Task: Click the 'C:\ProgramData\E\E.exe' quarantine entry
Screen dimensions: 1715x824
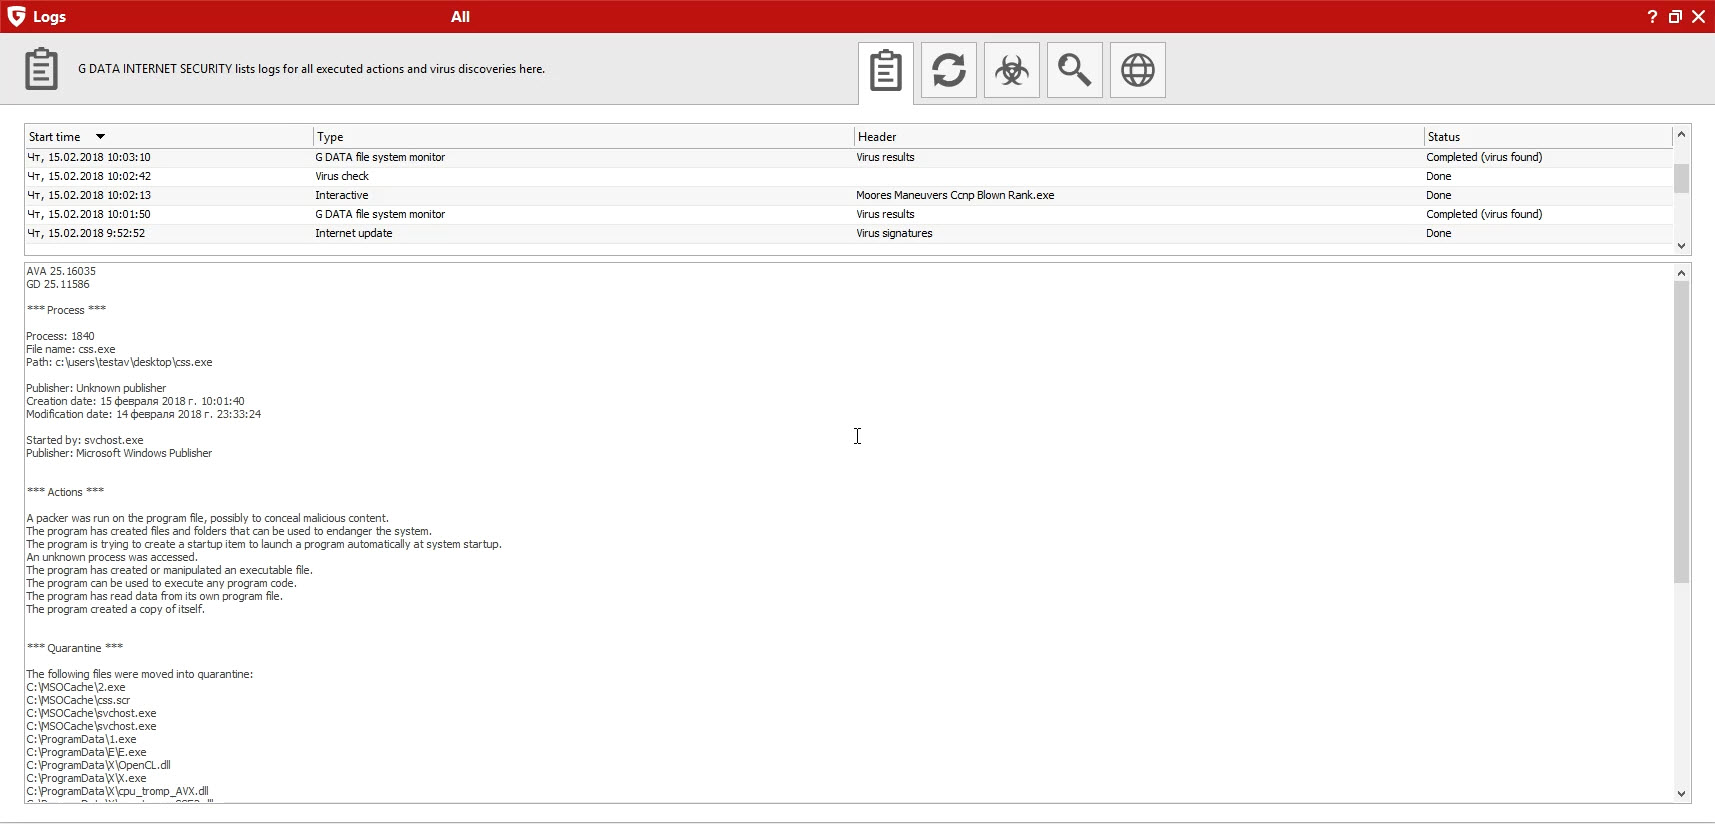Action: (x=86, y=752)
